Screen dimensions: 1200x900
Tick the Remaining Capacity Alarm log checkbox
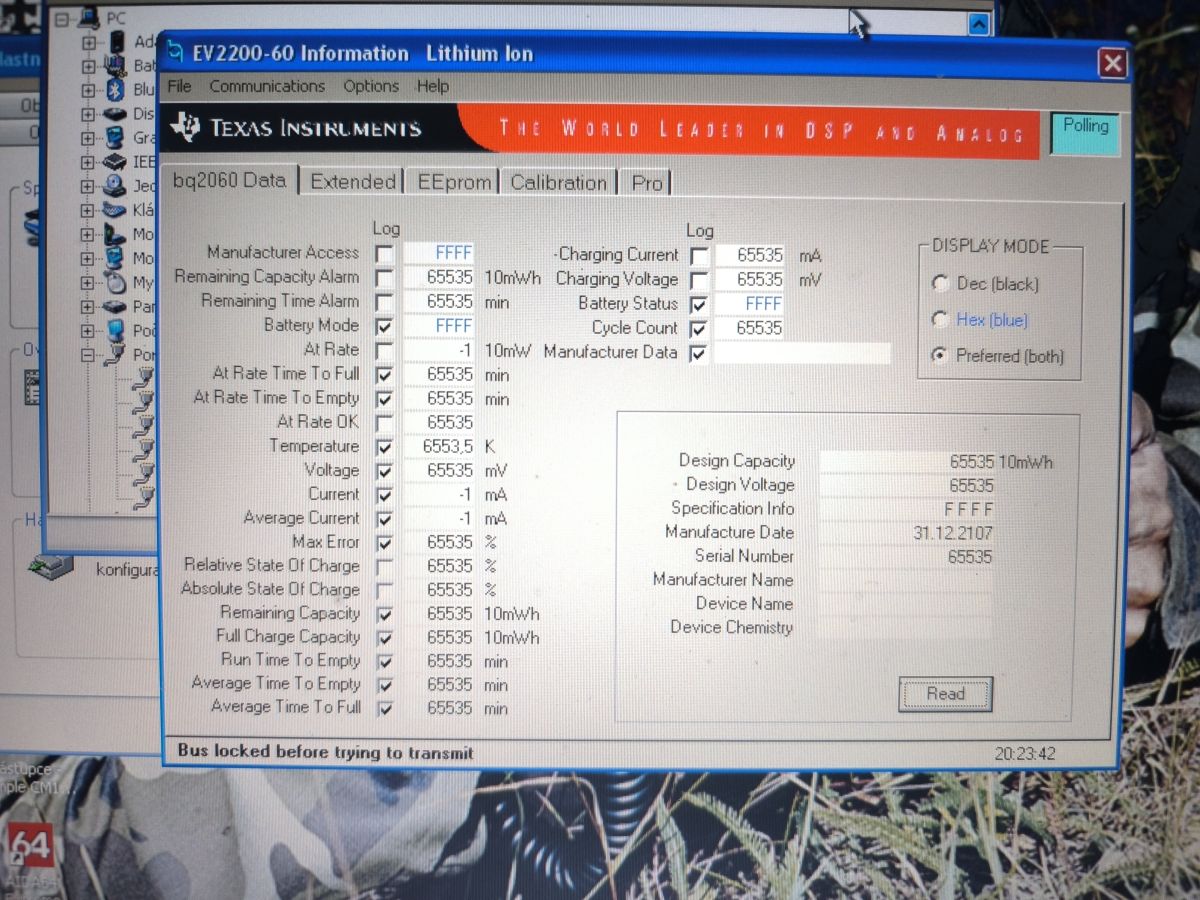[x=384, y=278]
